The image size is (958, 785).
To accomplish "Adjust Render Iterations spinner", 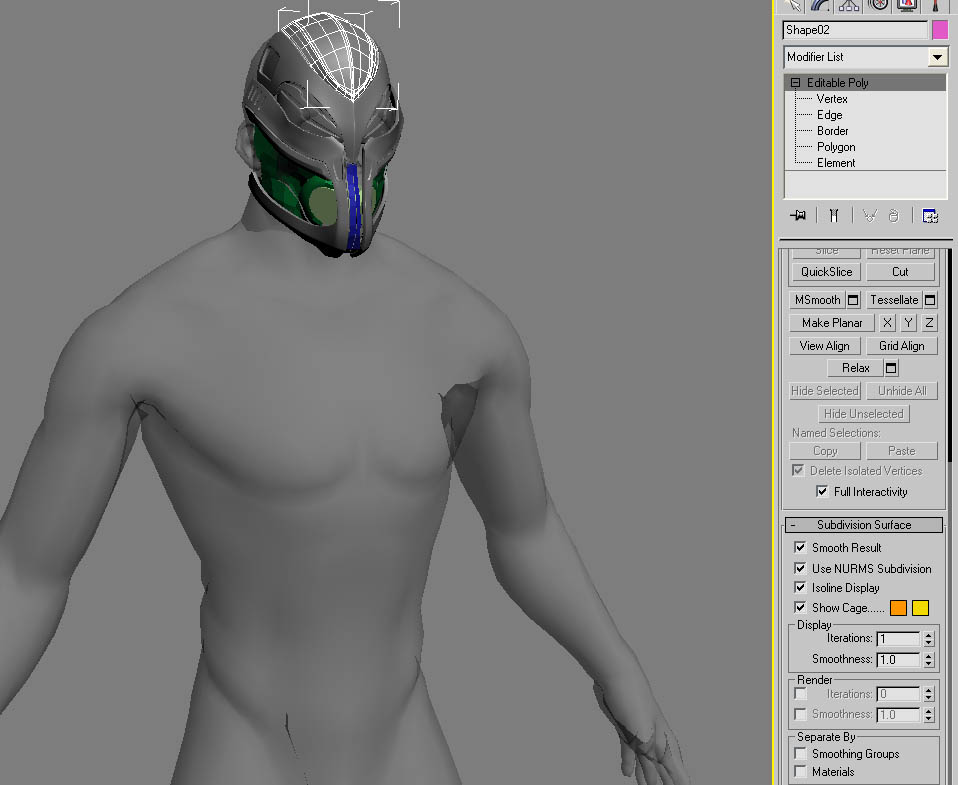I will point(929,695).
